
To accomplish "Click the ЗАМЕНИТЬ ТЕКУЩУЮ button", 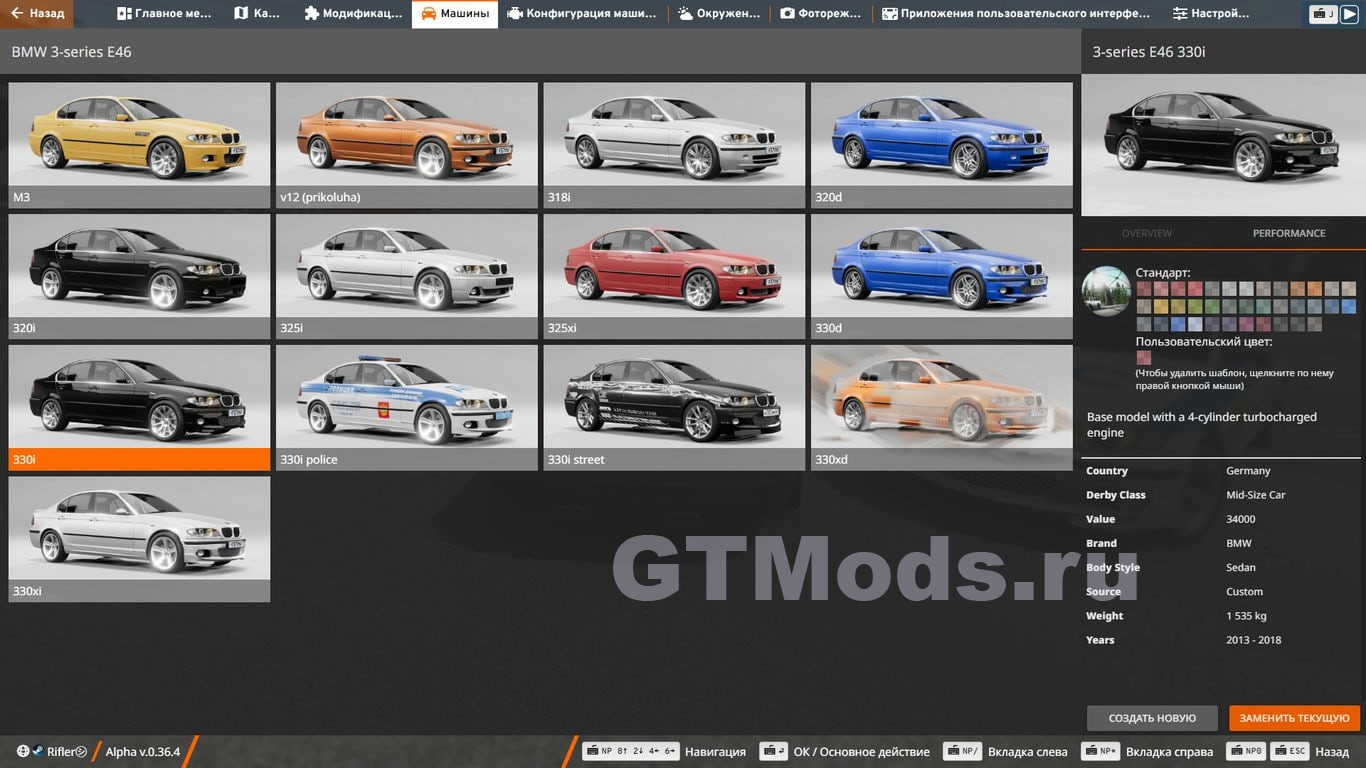I will click(x=1295, y=718).
